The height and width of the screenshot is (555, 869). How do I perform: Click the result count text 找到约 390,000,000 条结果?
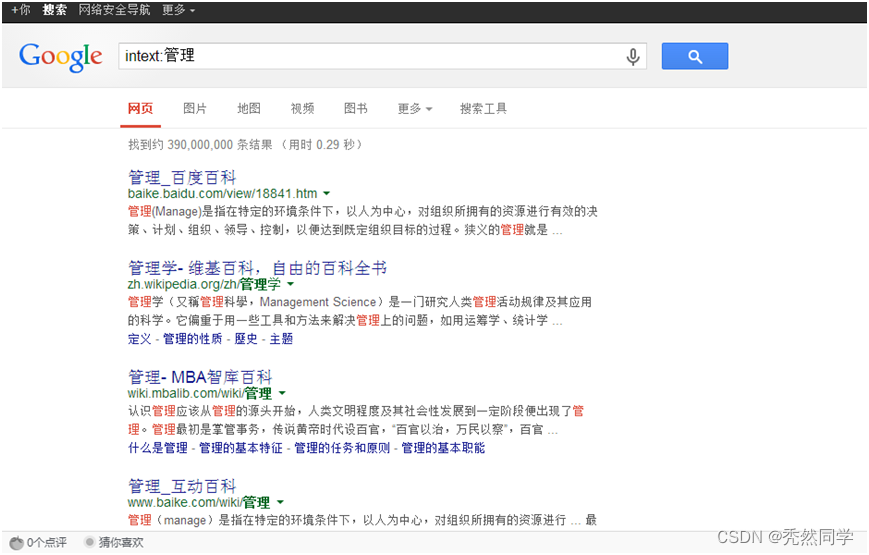coord(200,145)
